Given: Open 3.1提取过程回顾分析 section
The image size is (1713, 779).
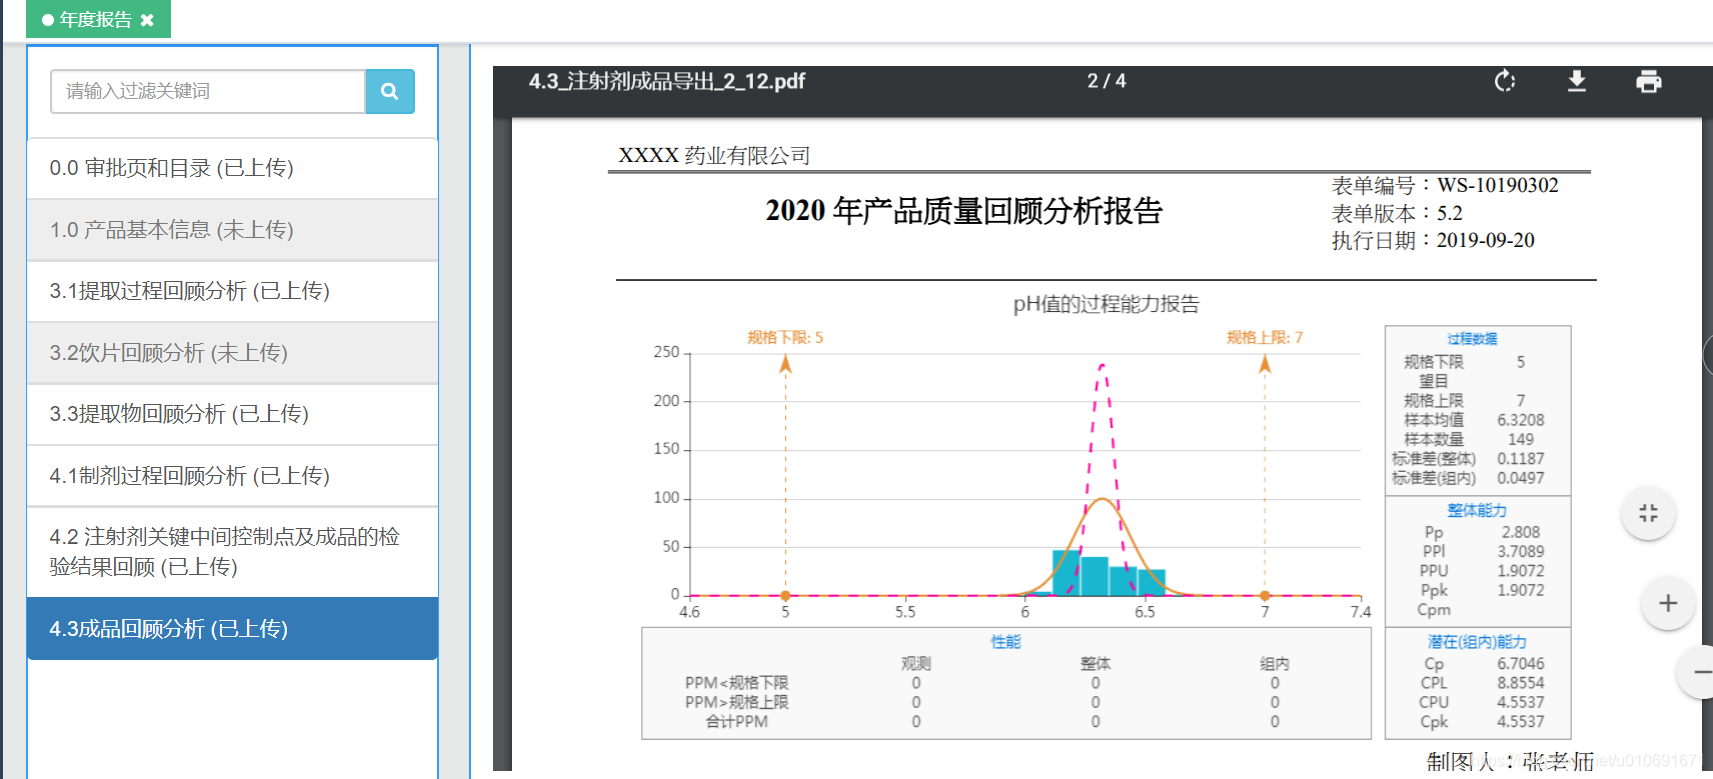Looking at the screenshot, I should coord(232,291).
